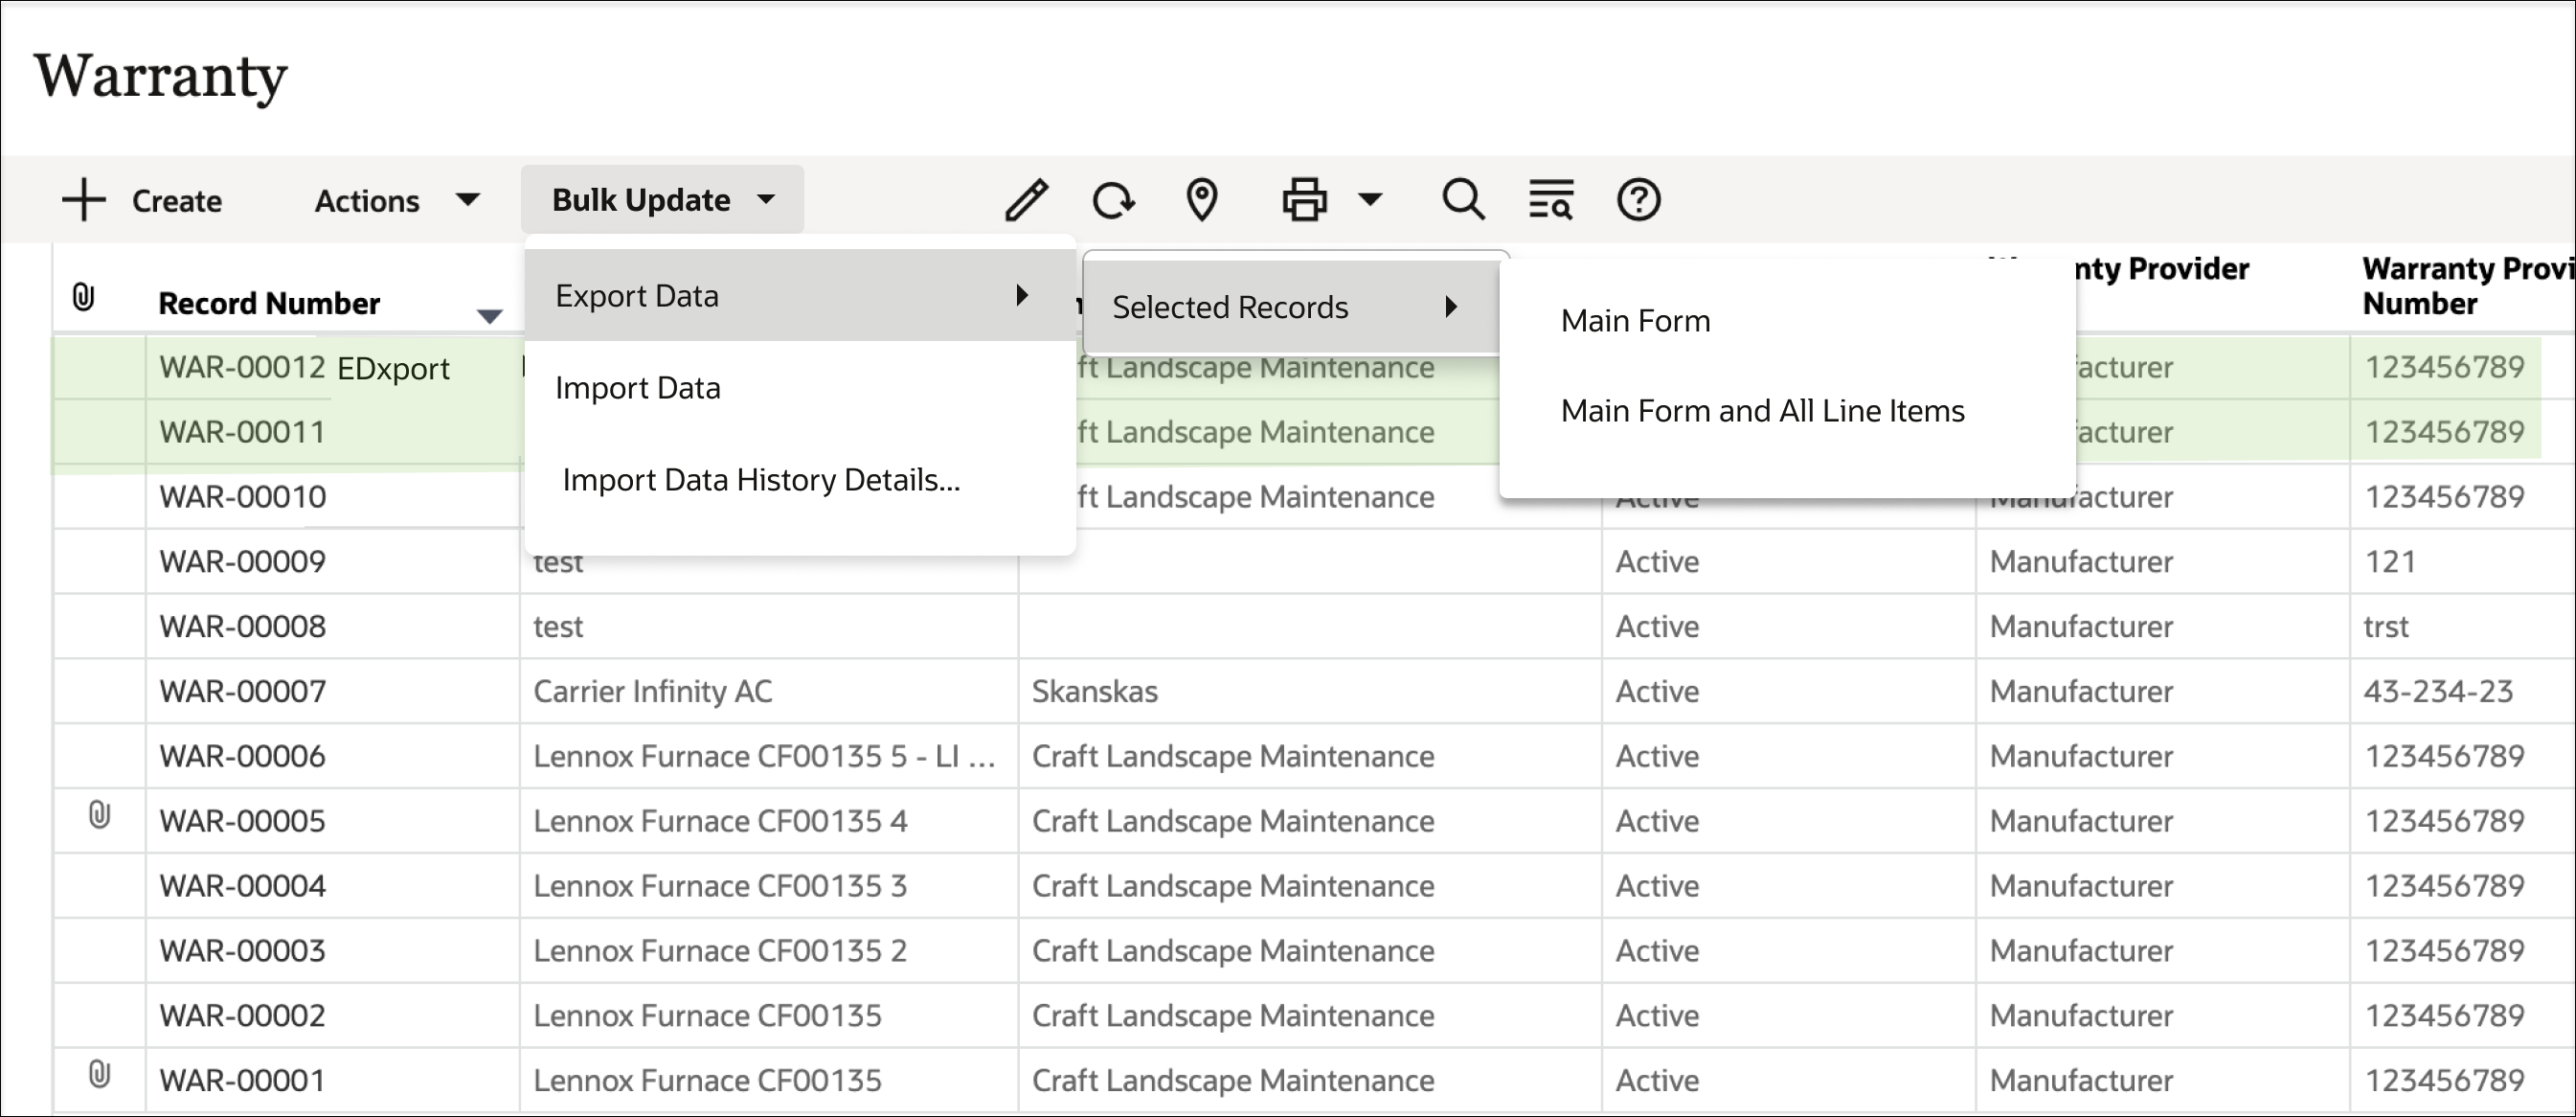Activate the search magnifier icon
2576x1117 pixels.
click(1463, 199)
